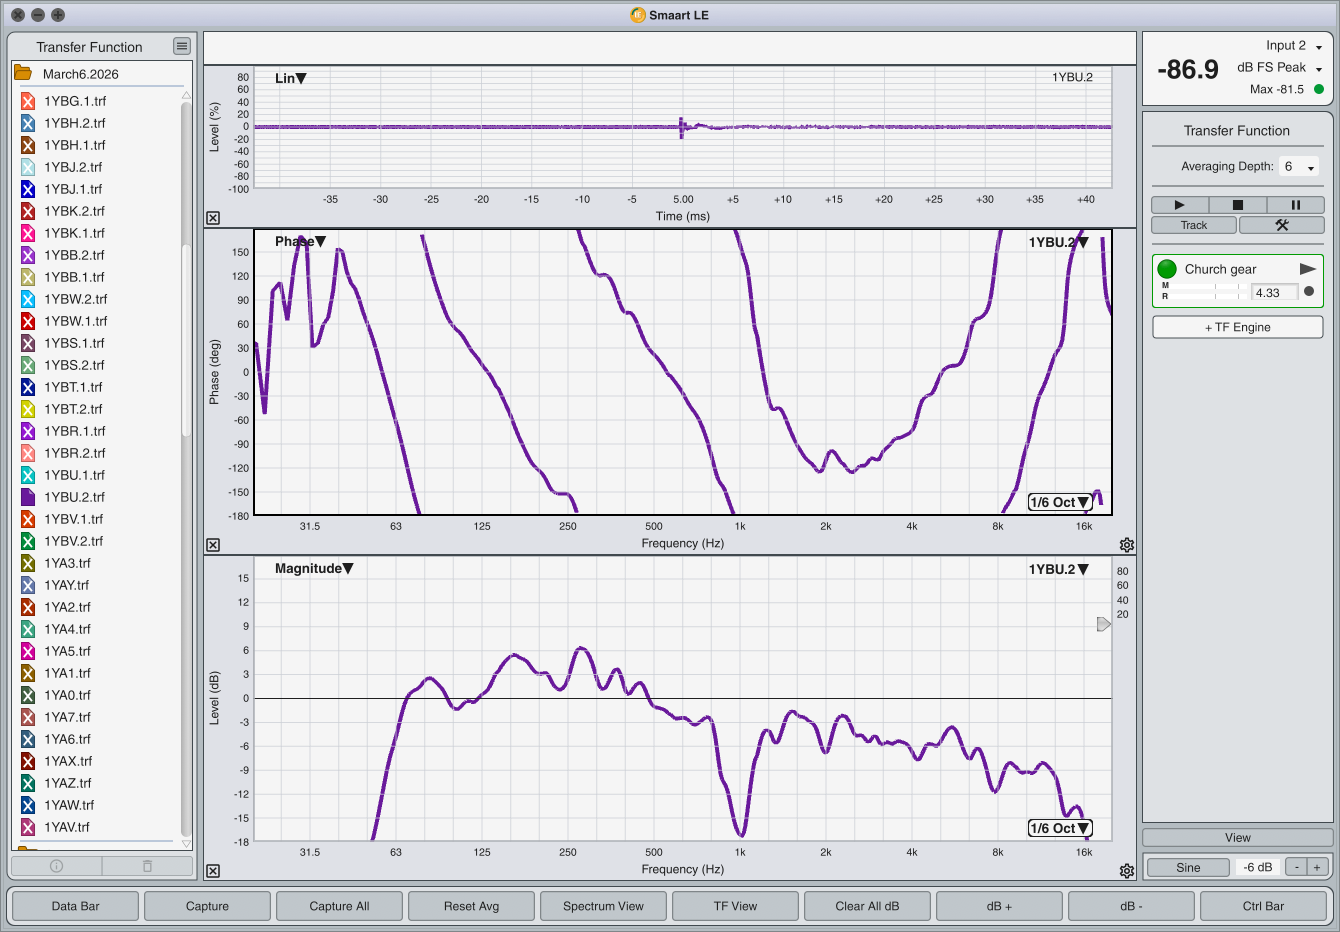Image resolution: width=1340 pixels, height=932 pixels.
Task: Close the phase plot pane checkbox
Action: pyautogui.click(x=213, y=545)
